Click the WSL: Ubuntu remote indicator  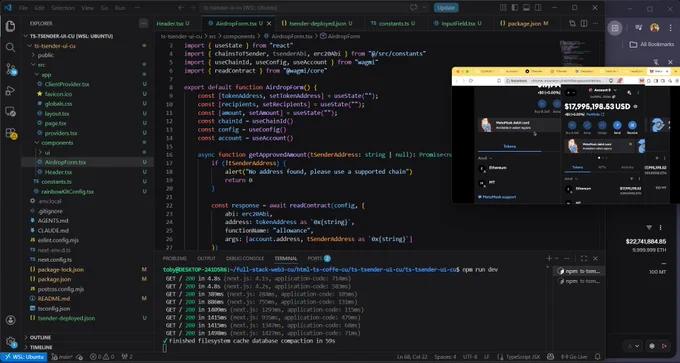23,357
